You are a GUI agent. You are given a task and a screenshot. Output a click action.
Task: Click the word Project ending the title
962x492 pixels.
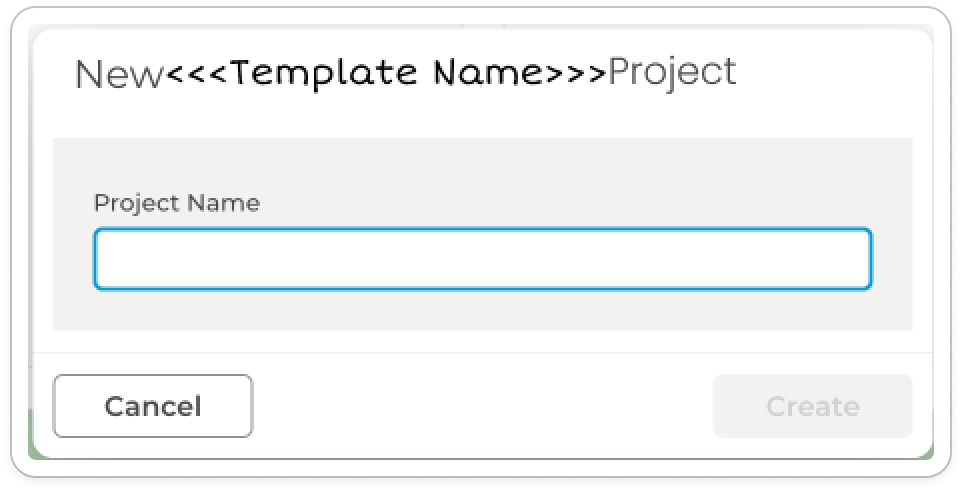click(672, 72)
